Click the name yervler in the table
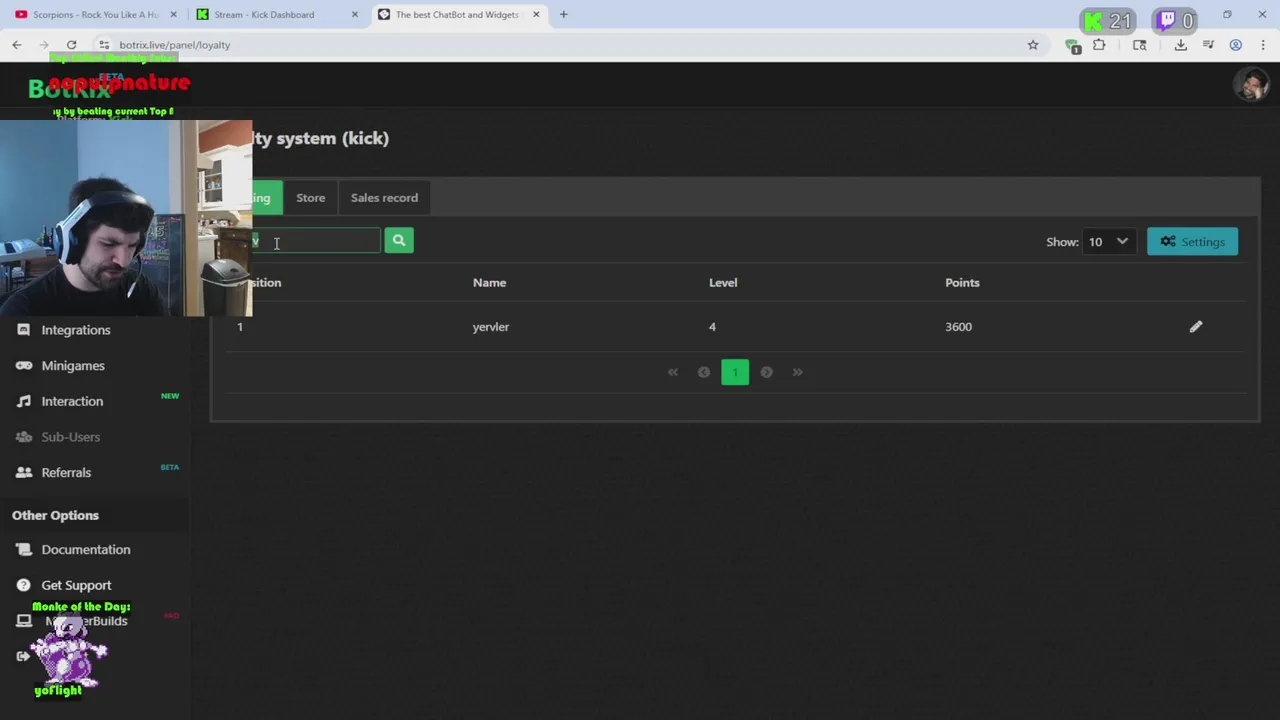 (x=490, y=327)
